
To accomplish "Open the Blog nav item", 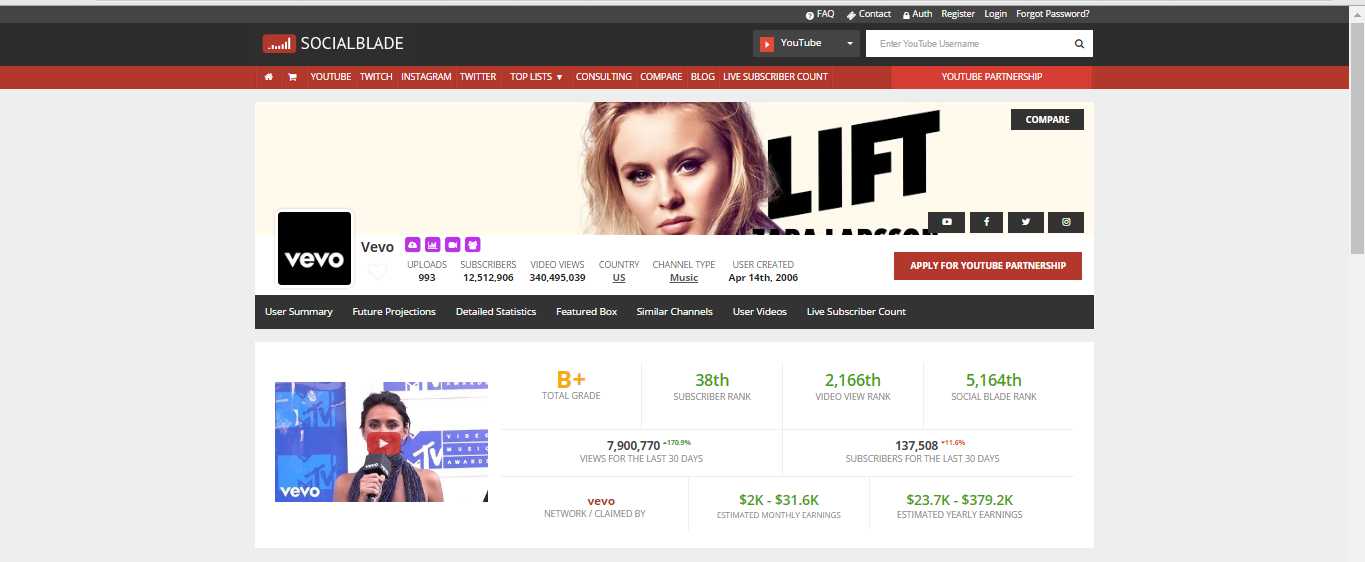I will [x=703, y=77].
